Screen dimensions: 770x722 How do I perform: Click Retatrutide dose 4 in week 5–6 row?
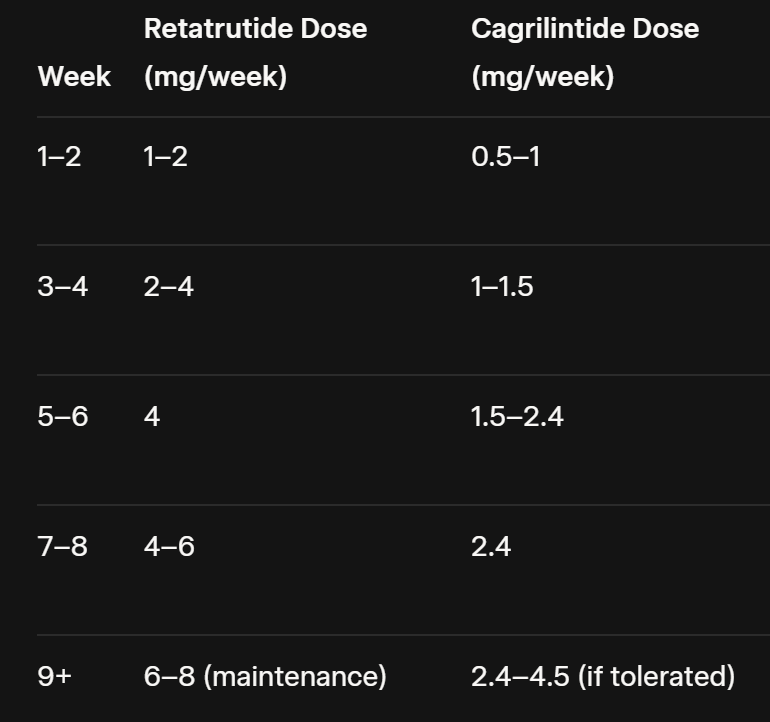click(152, 416)
